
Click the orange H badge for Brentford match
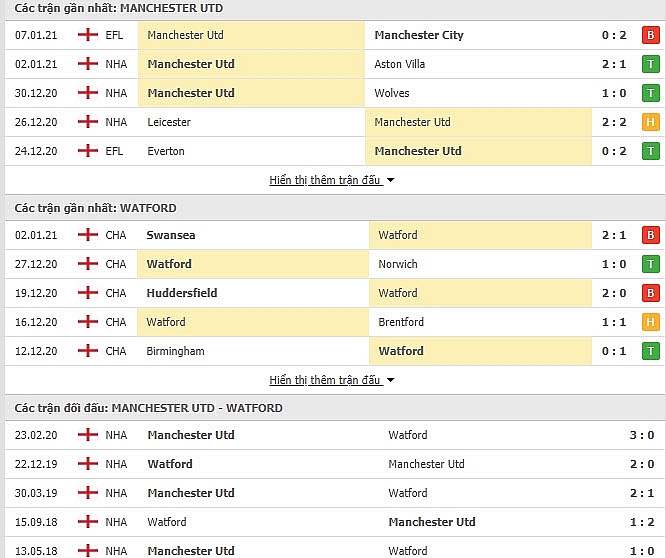(650, 322)
